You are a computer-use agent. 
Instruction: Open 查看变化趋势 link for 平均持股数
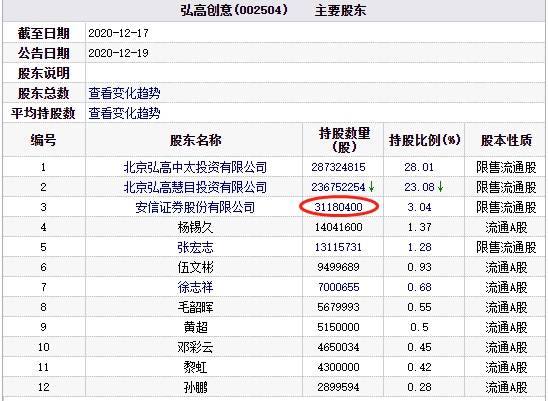click(x=124, y=113)
